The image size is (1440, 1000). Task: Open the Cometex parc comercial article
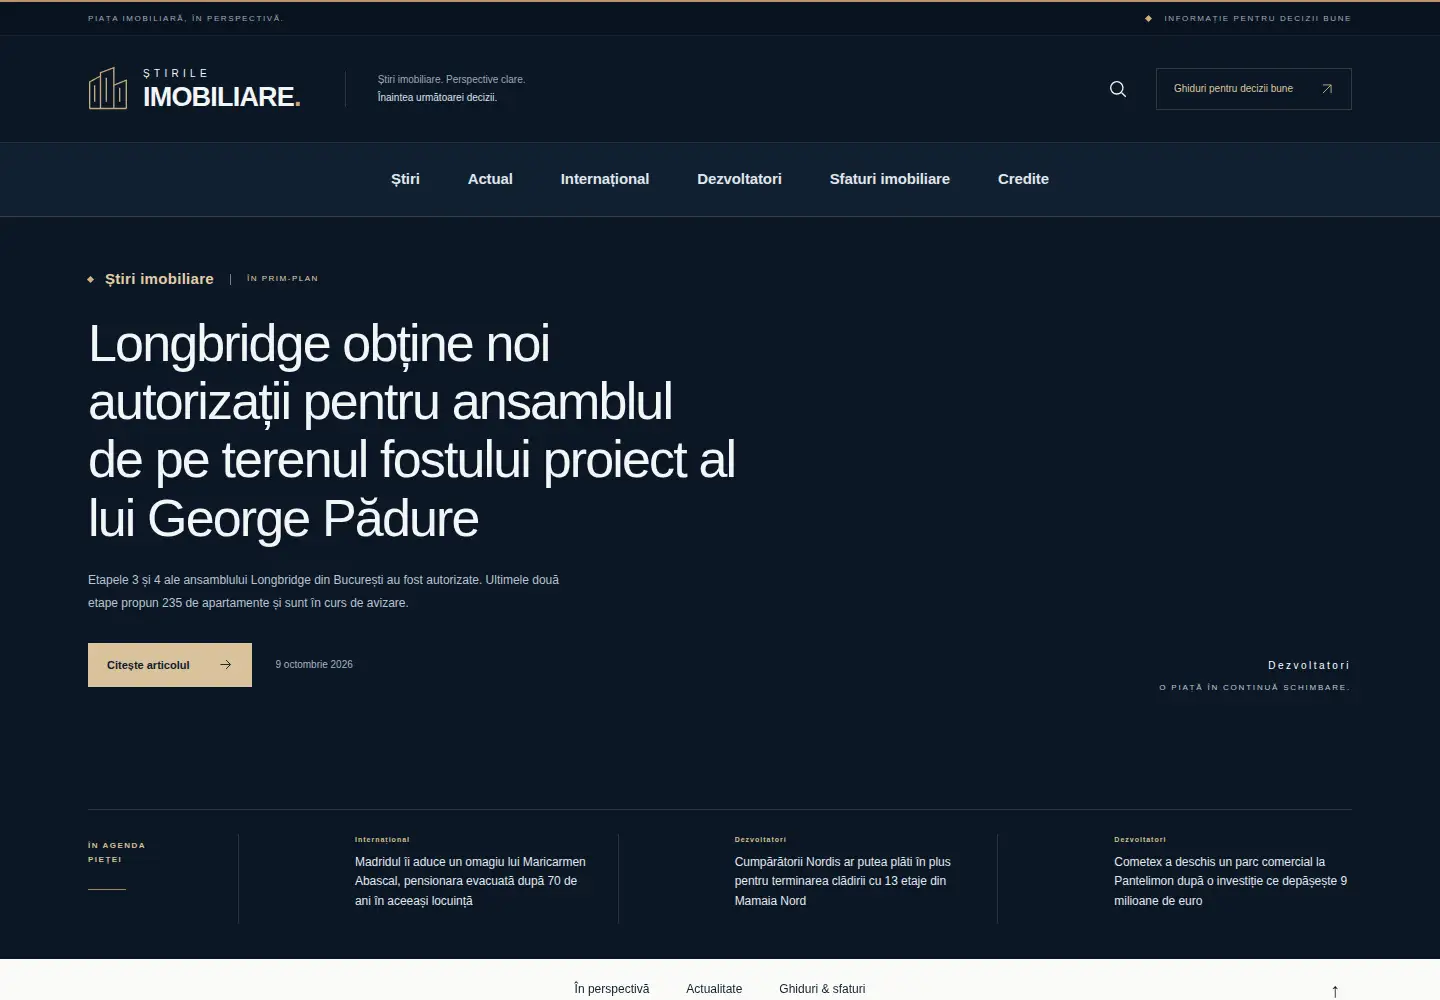click(1230, 881)
